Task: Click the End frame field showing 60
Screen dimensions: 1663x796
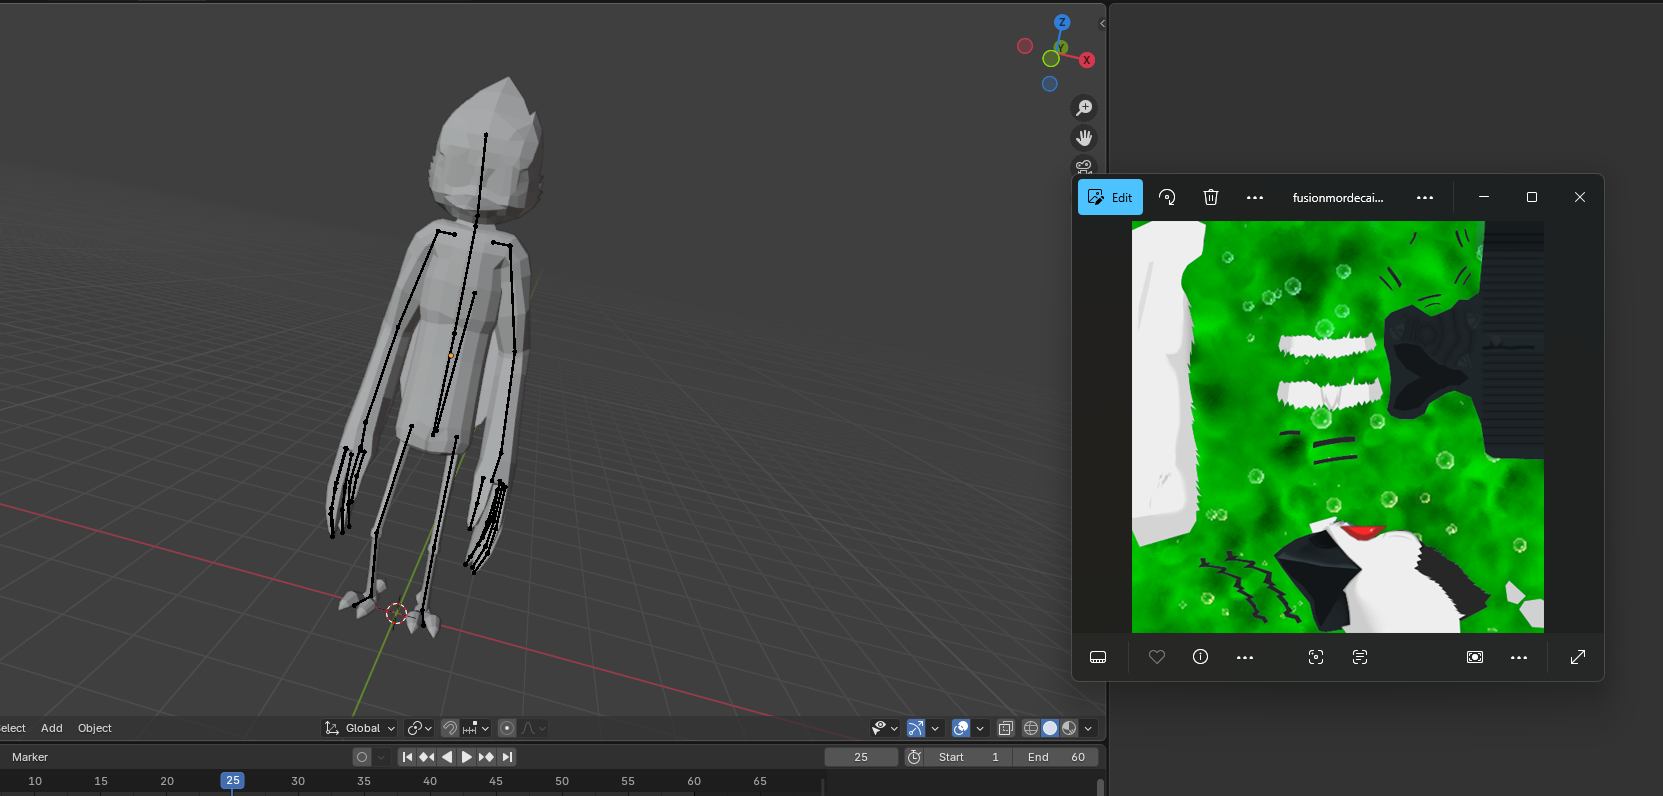Action: point(1056,757)
